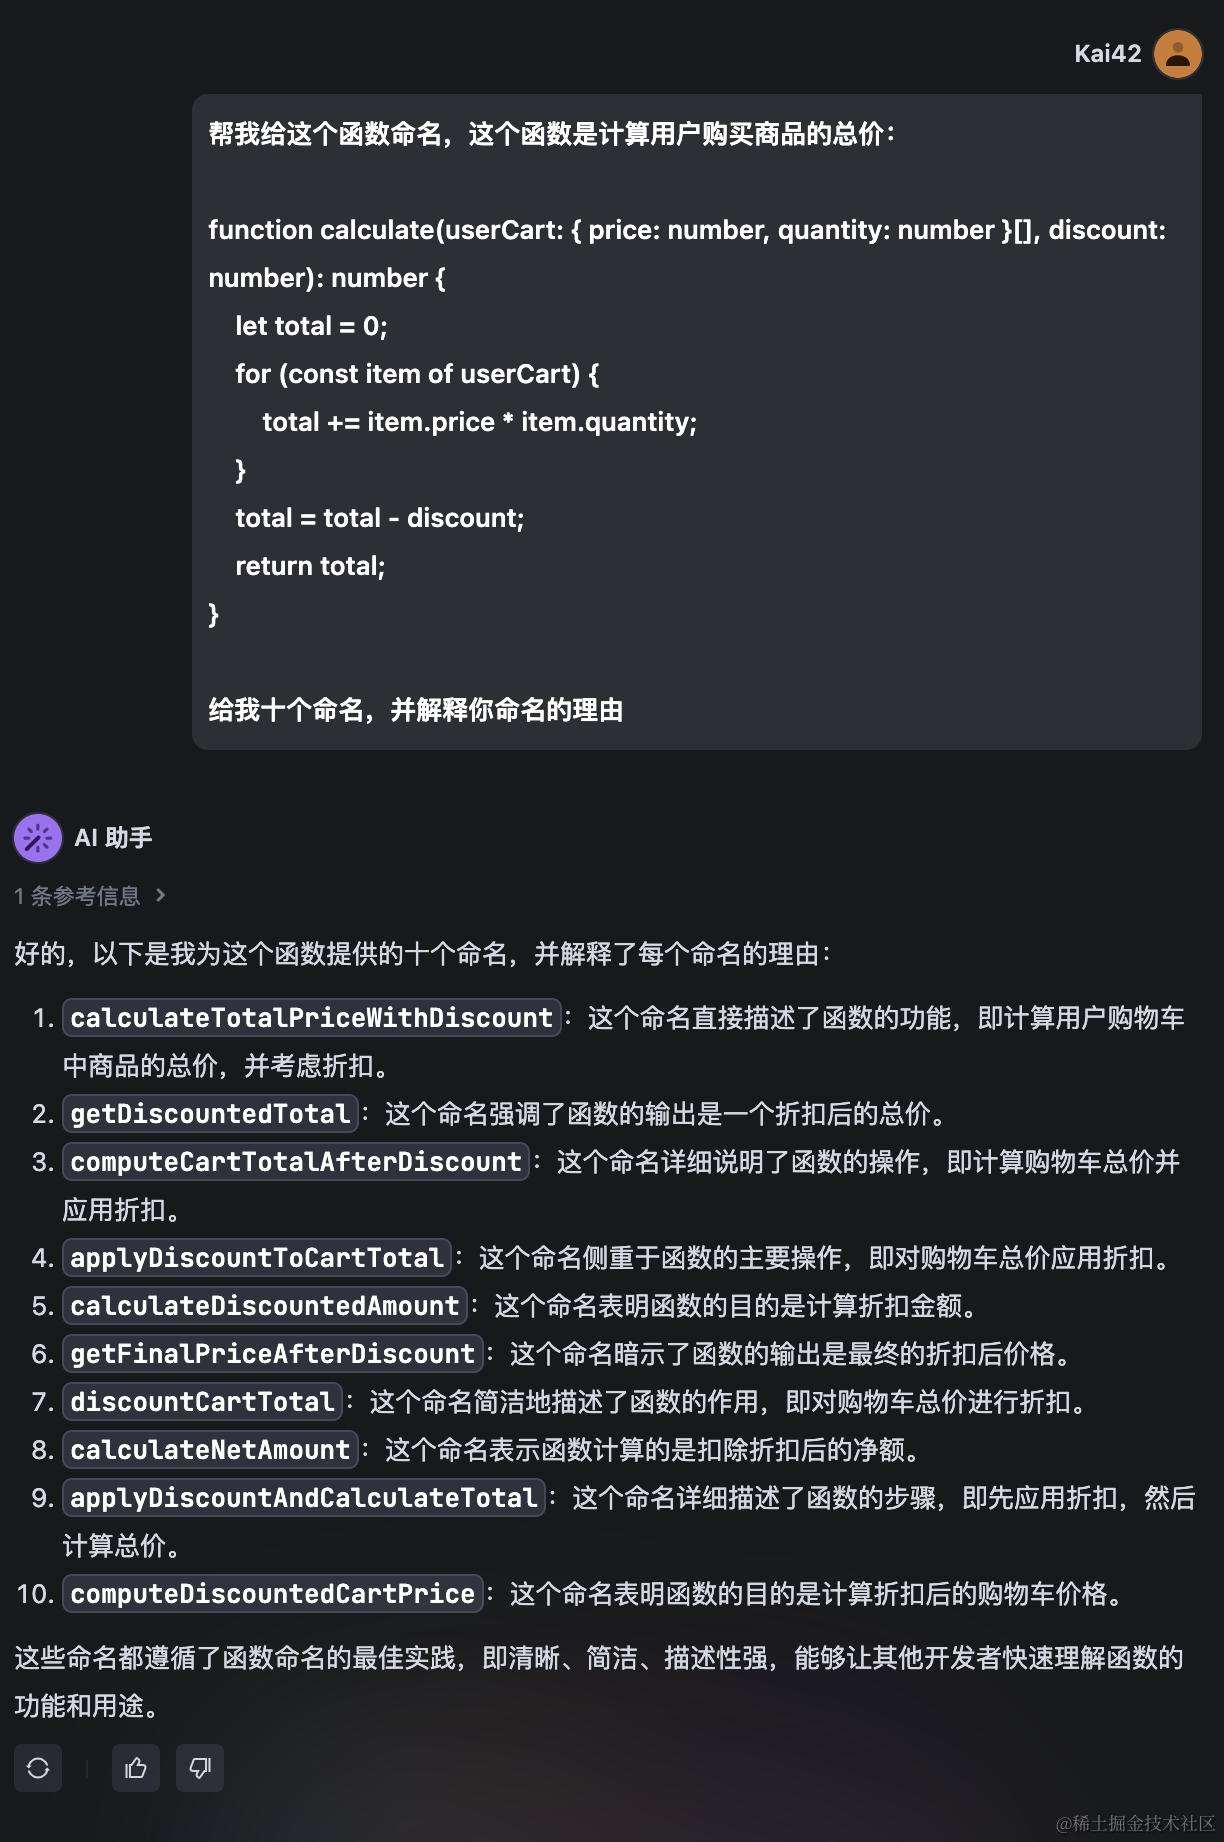
Task: Select the discountCartTotal code chip
Action: [201, 1402]
